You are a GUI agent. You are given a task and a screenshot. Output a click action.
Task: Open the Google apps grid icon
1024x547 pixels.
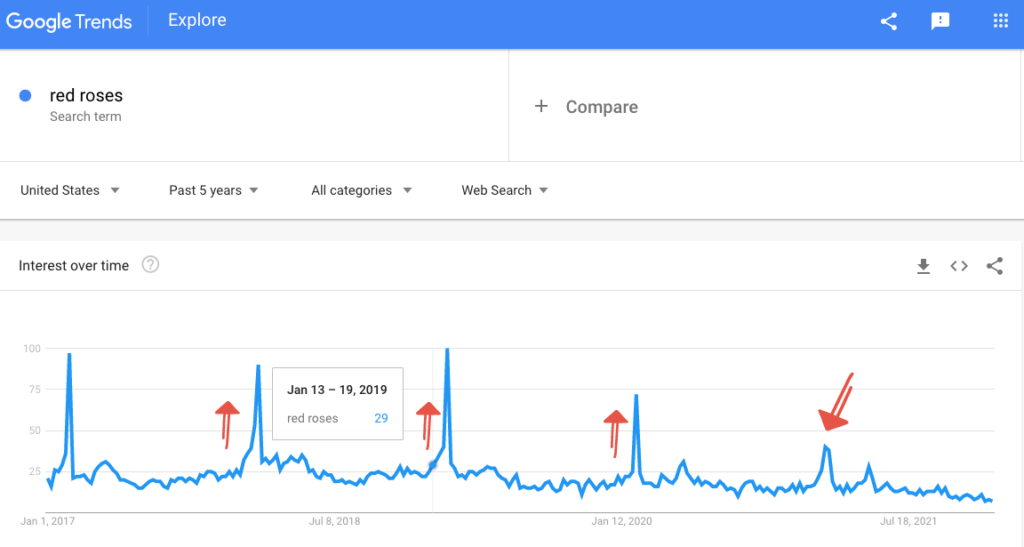1000,21
